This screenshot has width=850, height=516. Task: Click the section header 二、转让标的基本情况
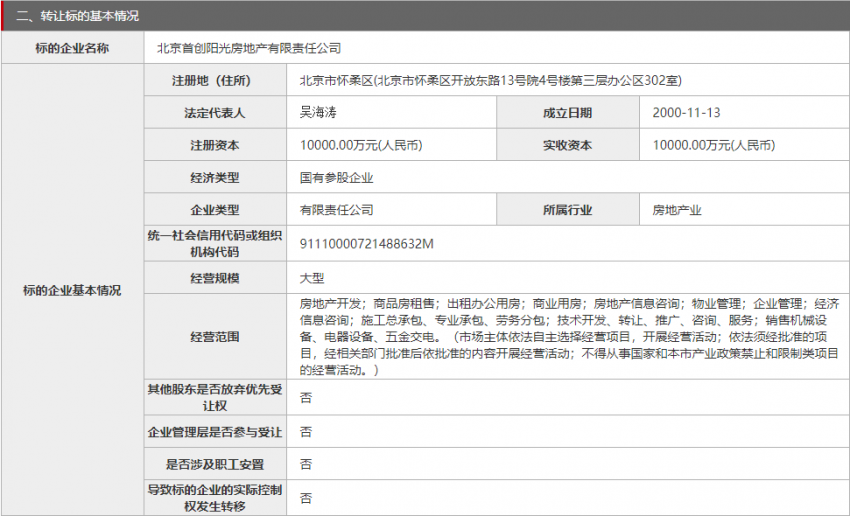[x=77, y=16]
